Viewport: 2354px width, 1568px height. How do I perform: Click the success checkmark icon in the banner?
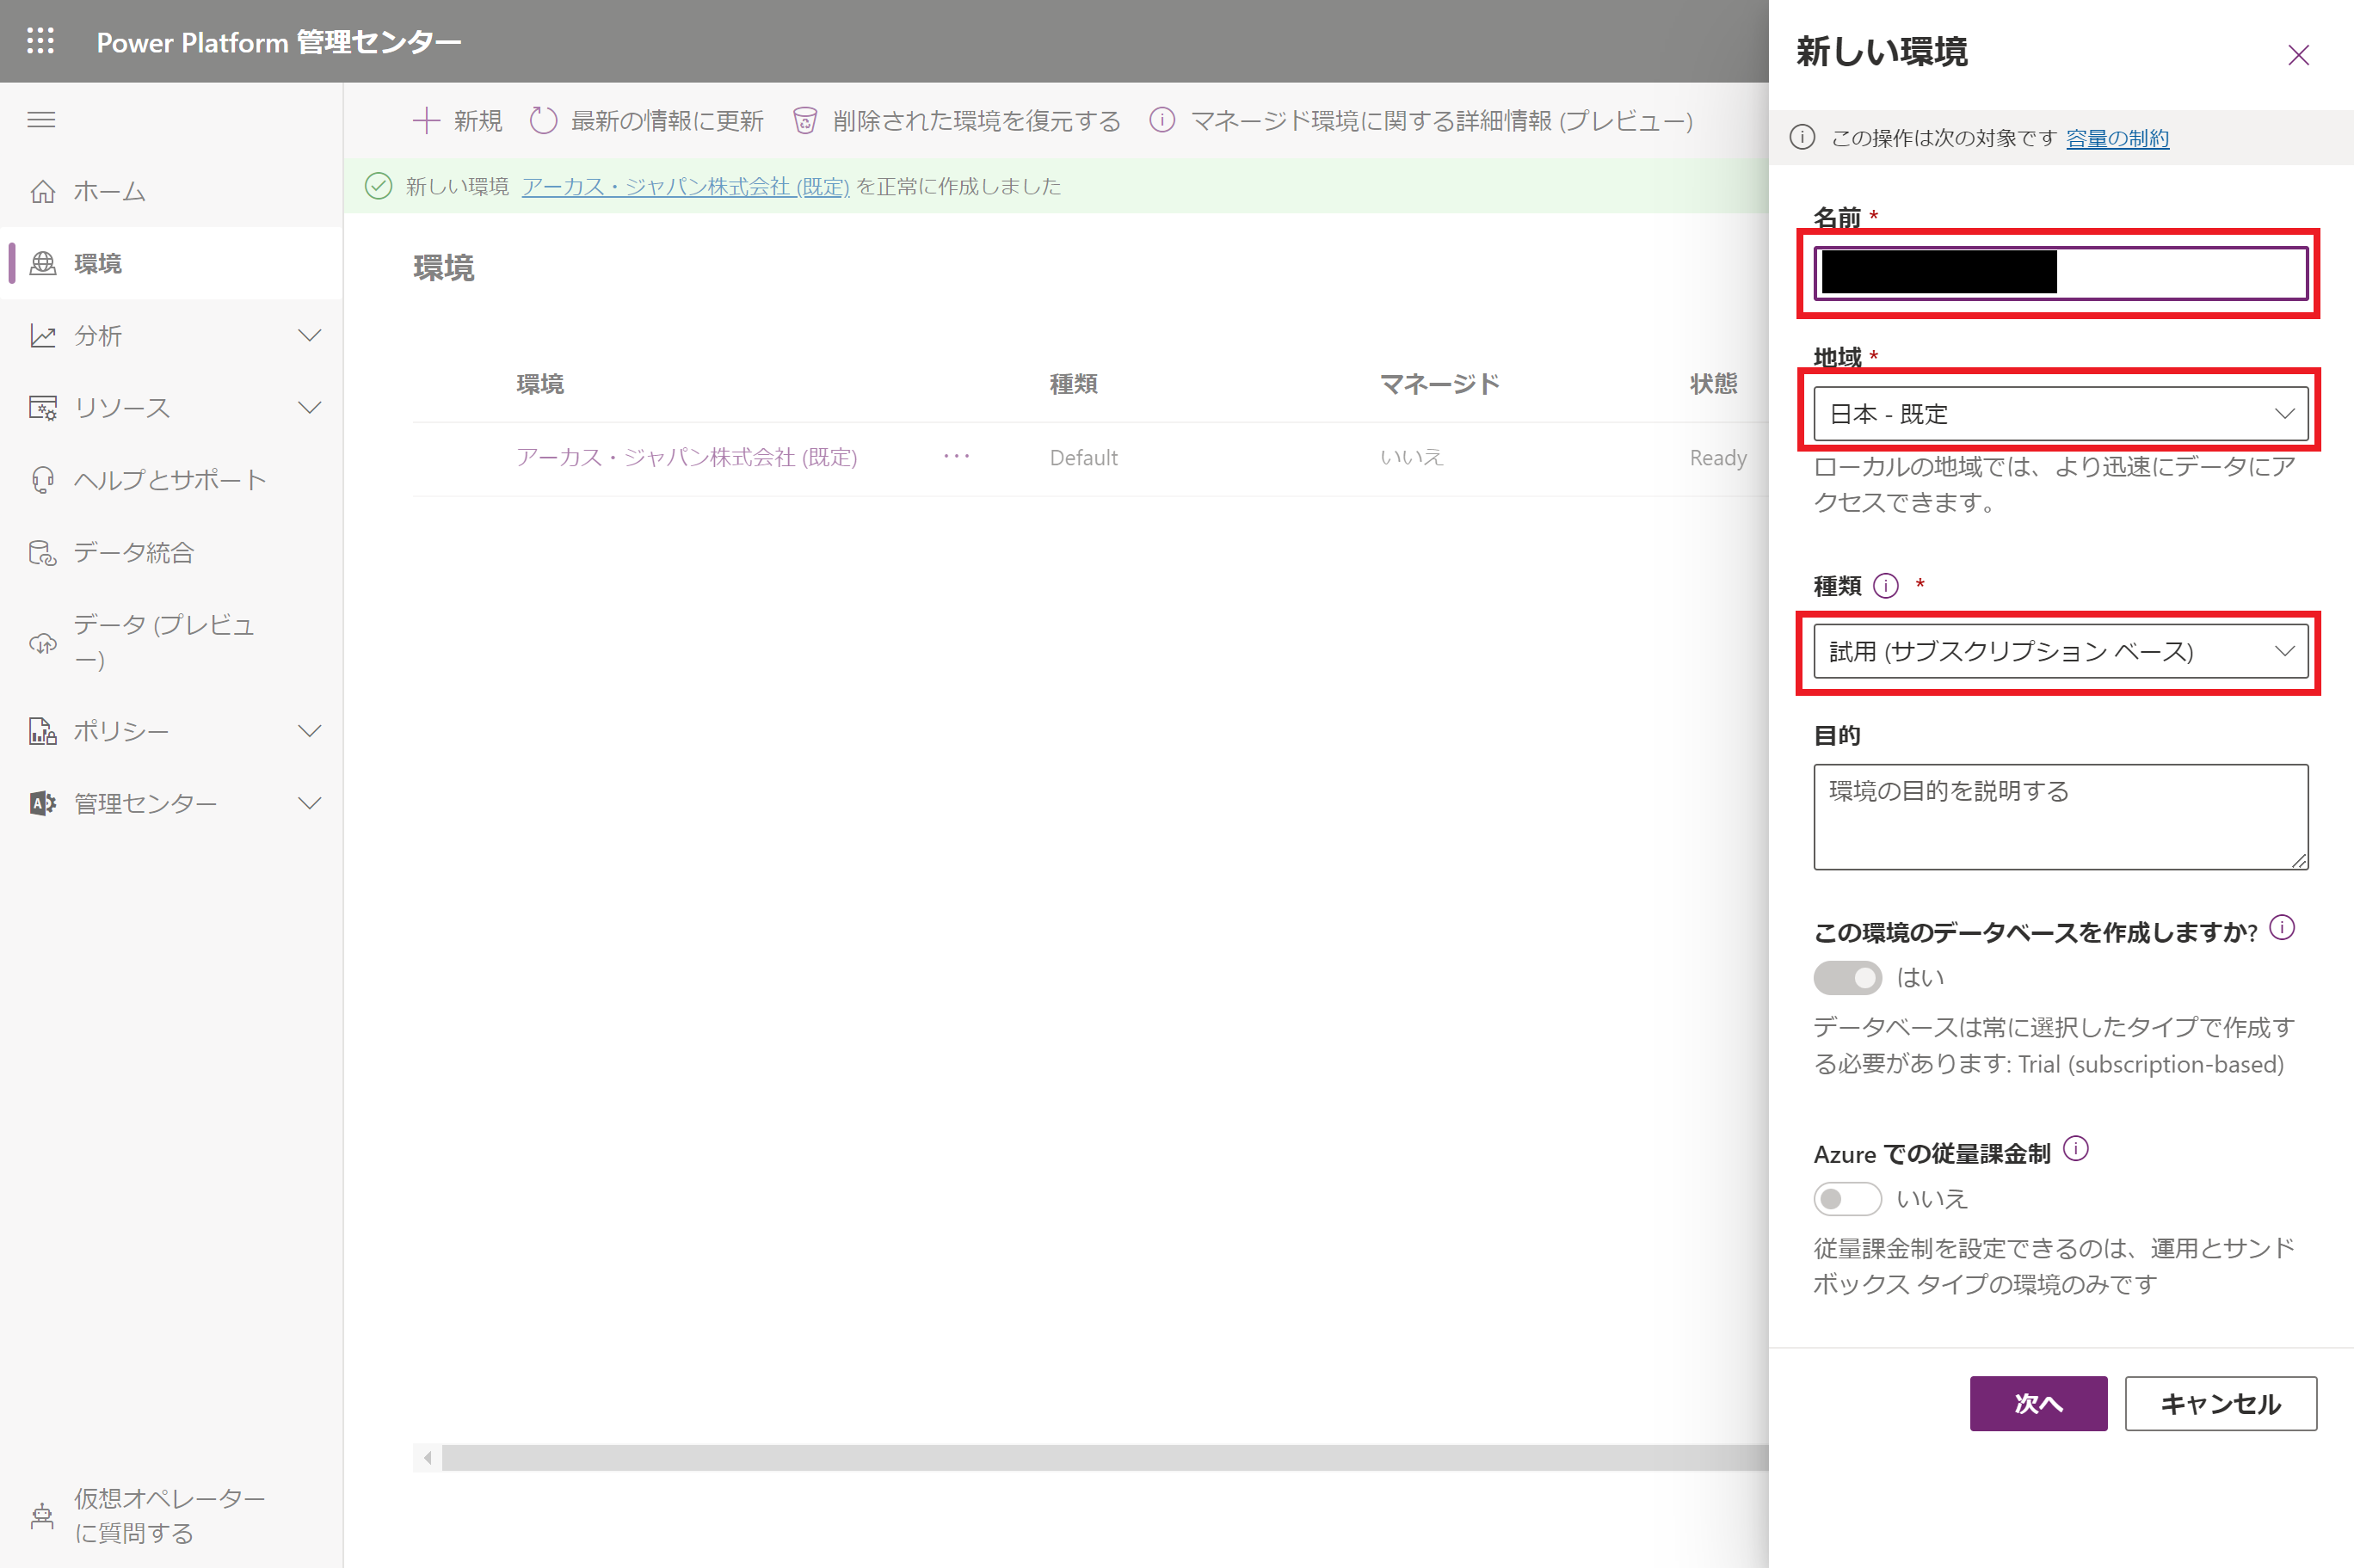coord(379,186)
